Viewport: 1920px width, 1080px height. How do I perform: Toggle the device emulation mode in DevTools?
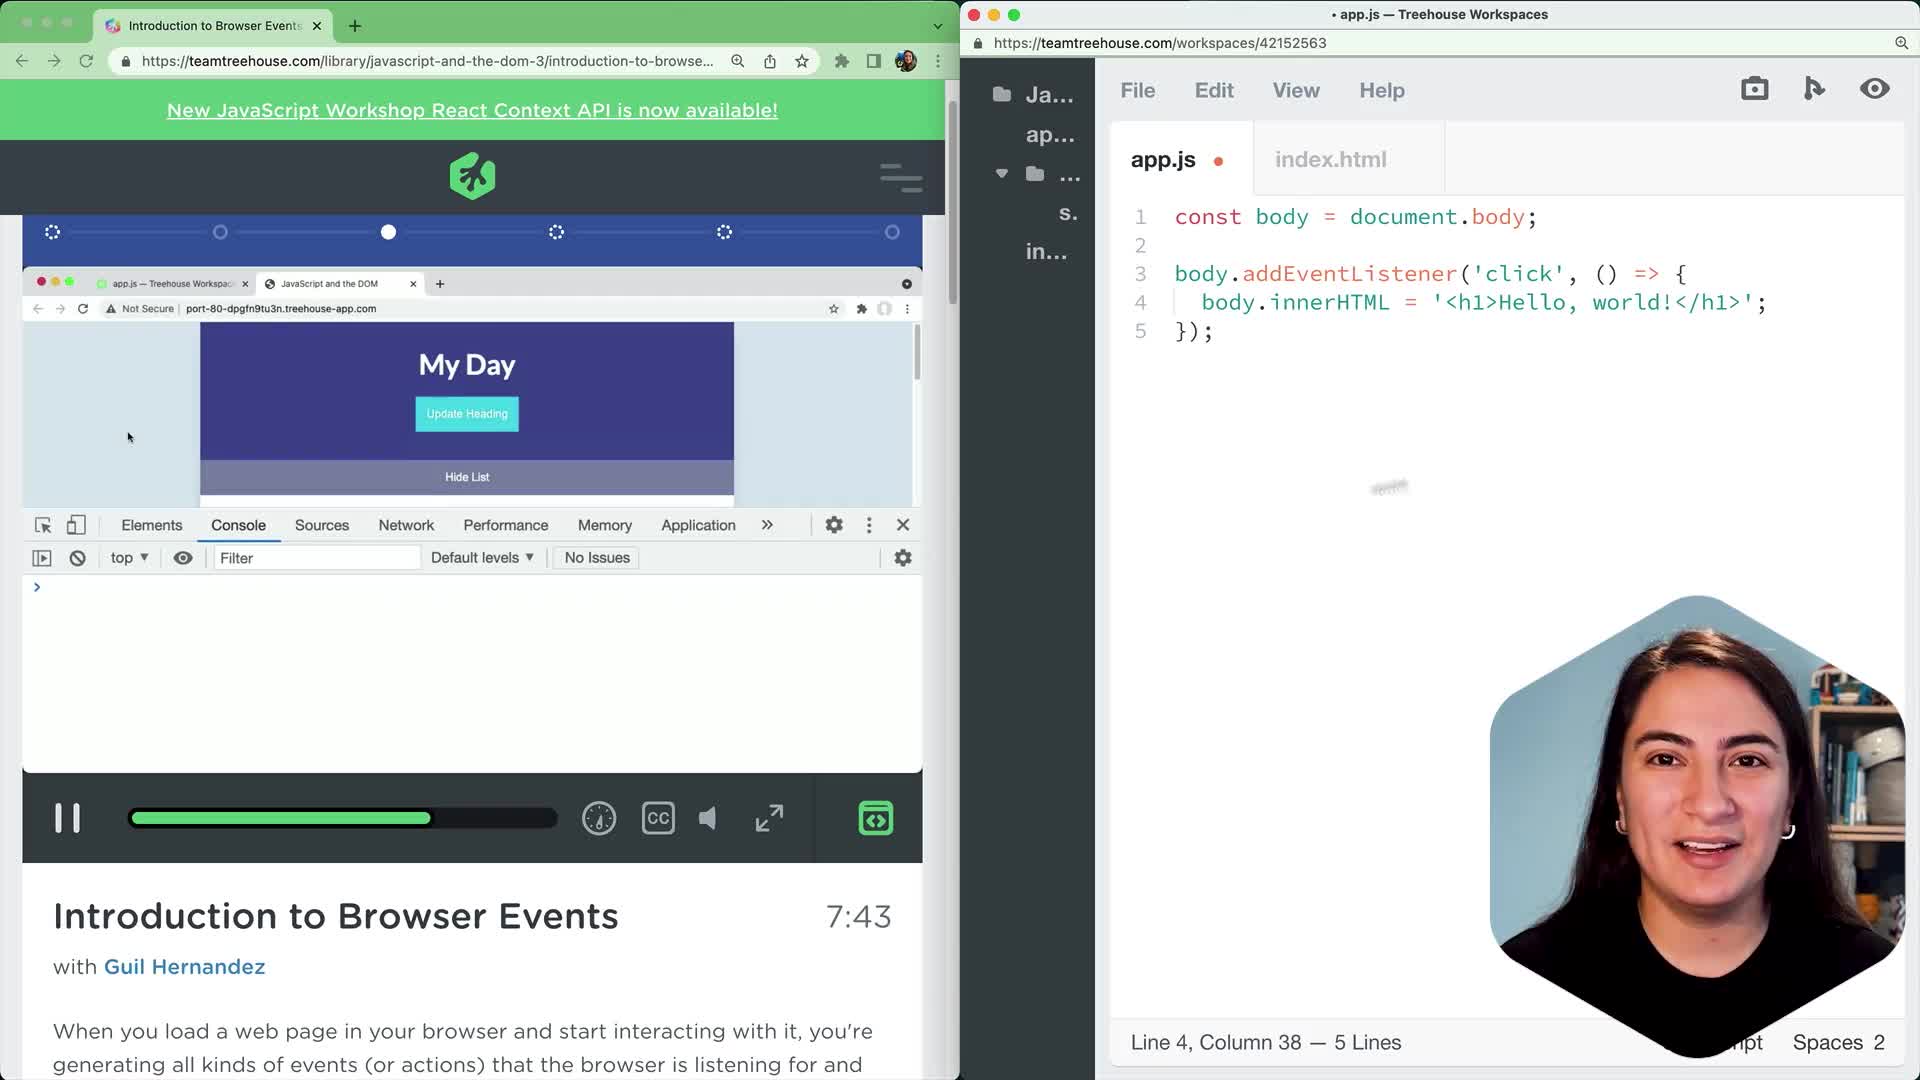(76, 524)
